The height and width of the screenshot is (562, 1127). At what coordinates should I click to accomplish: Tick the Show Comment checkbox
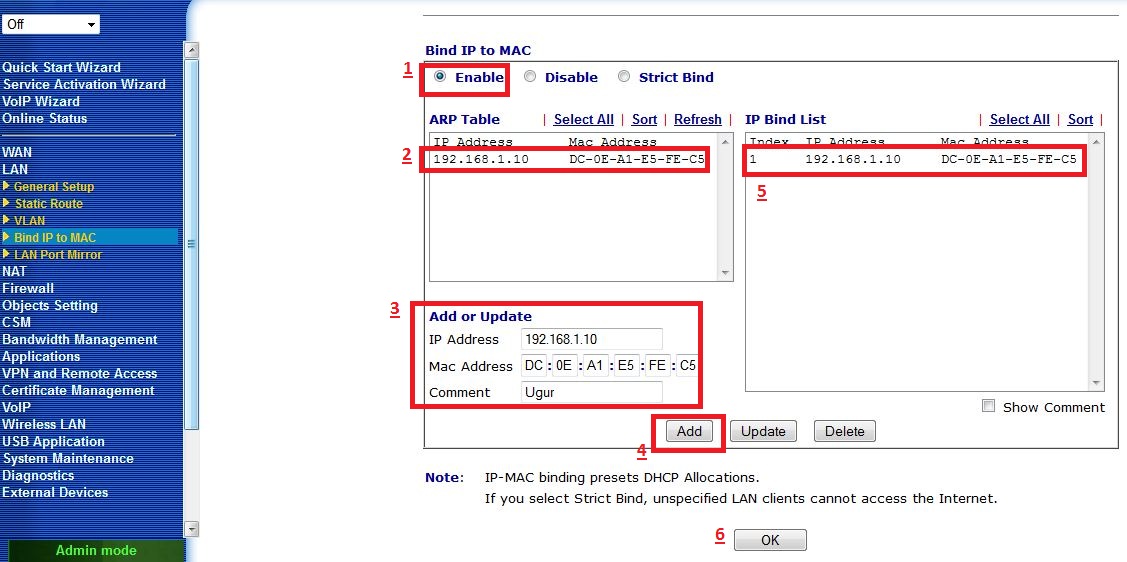point(989,406)
